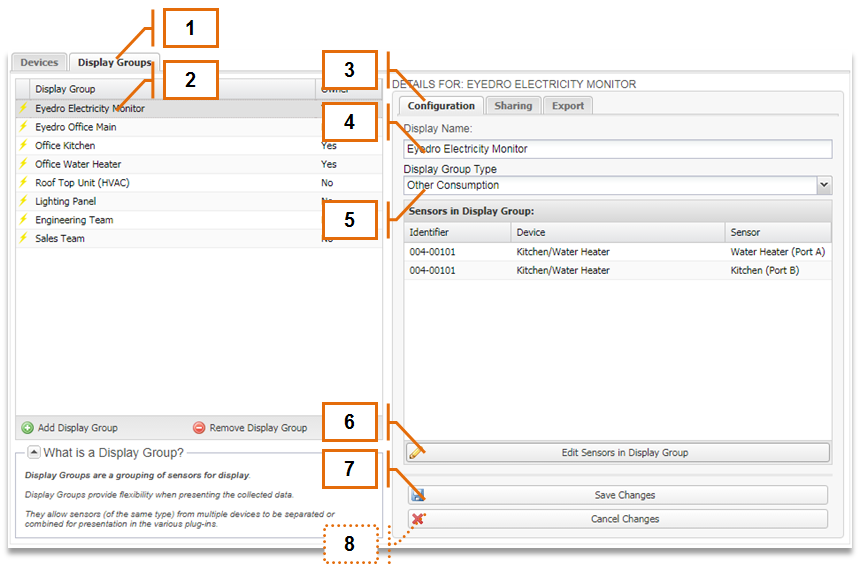Click 004-00101 identifier in Water Heater (Port A) row
Viewport: 863px width, 565px height.
432,252
